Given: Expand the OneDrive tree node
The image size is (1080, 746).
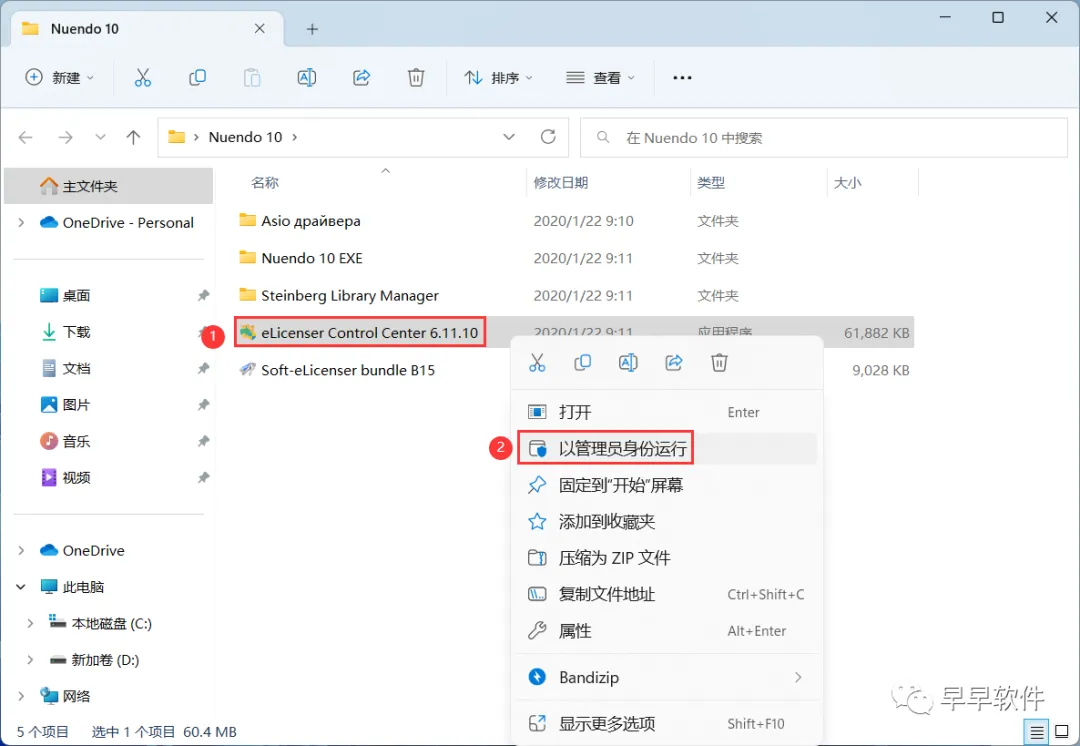Looking at the screenshot, I should 21,550.
